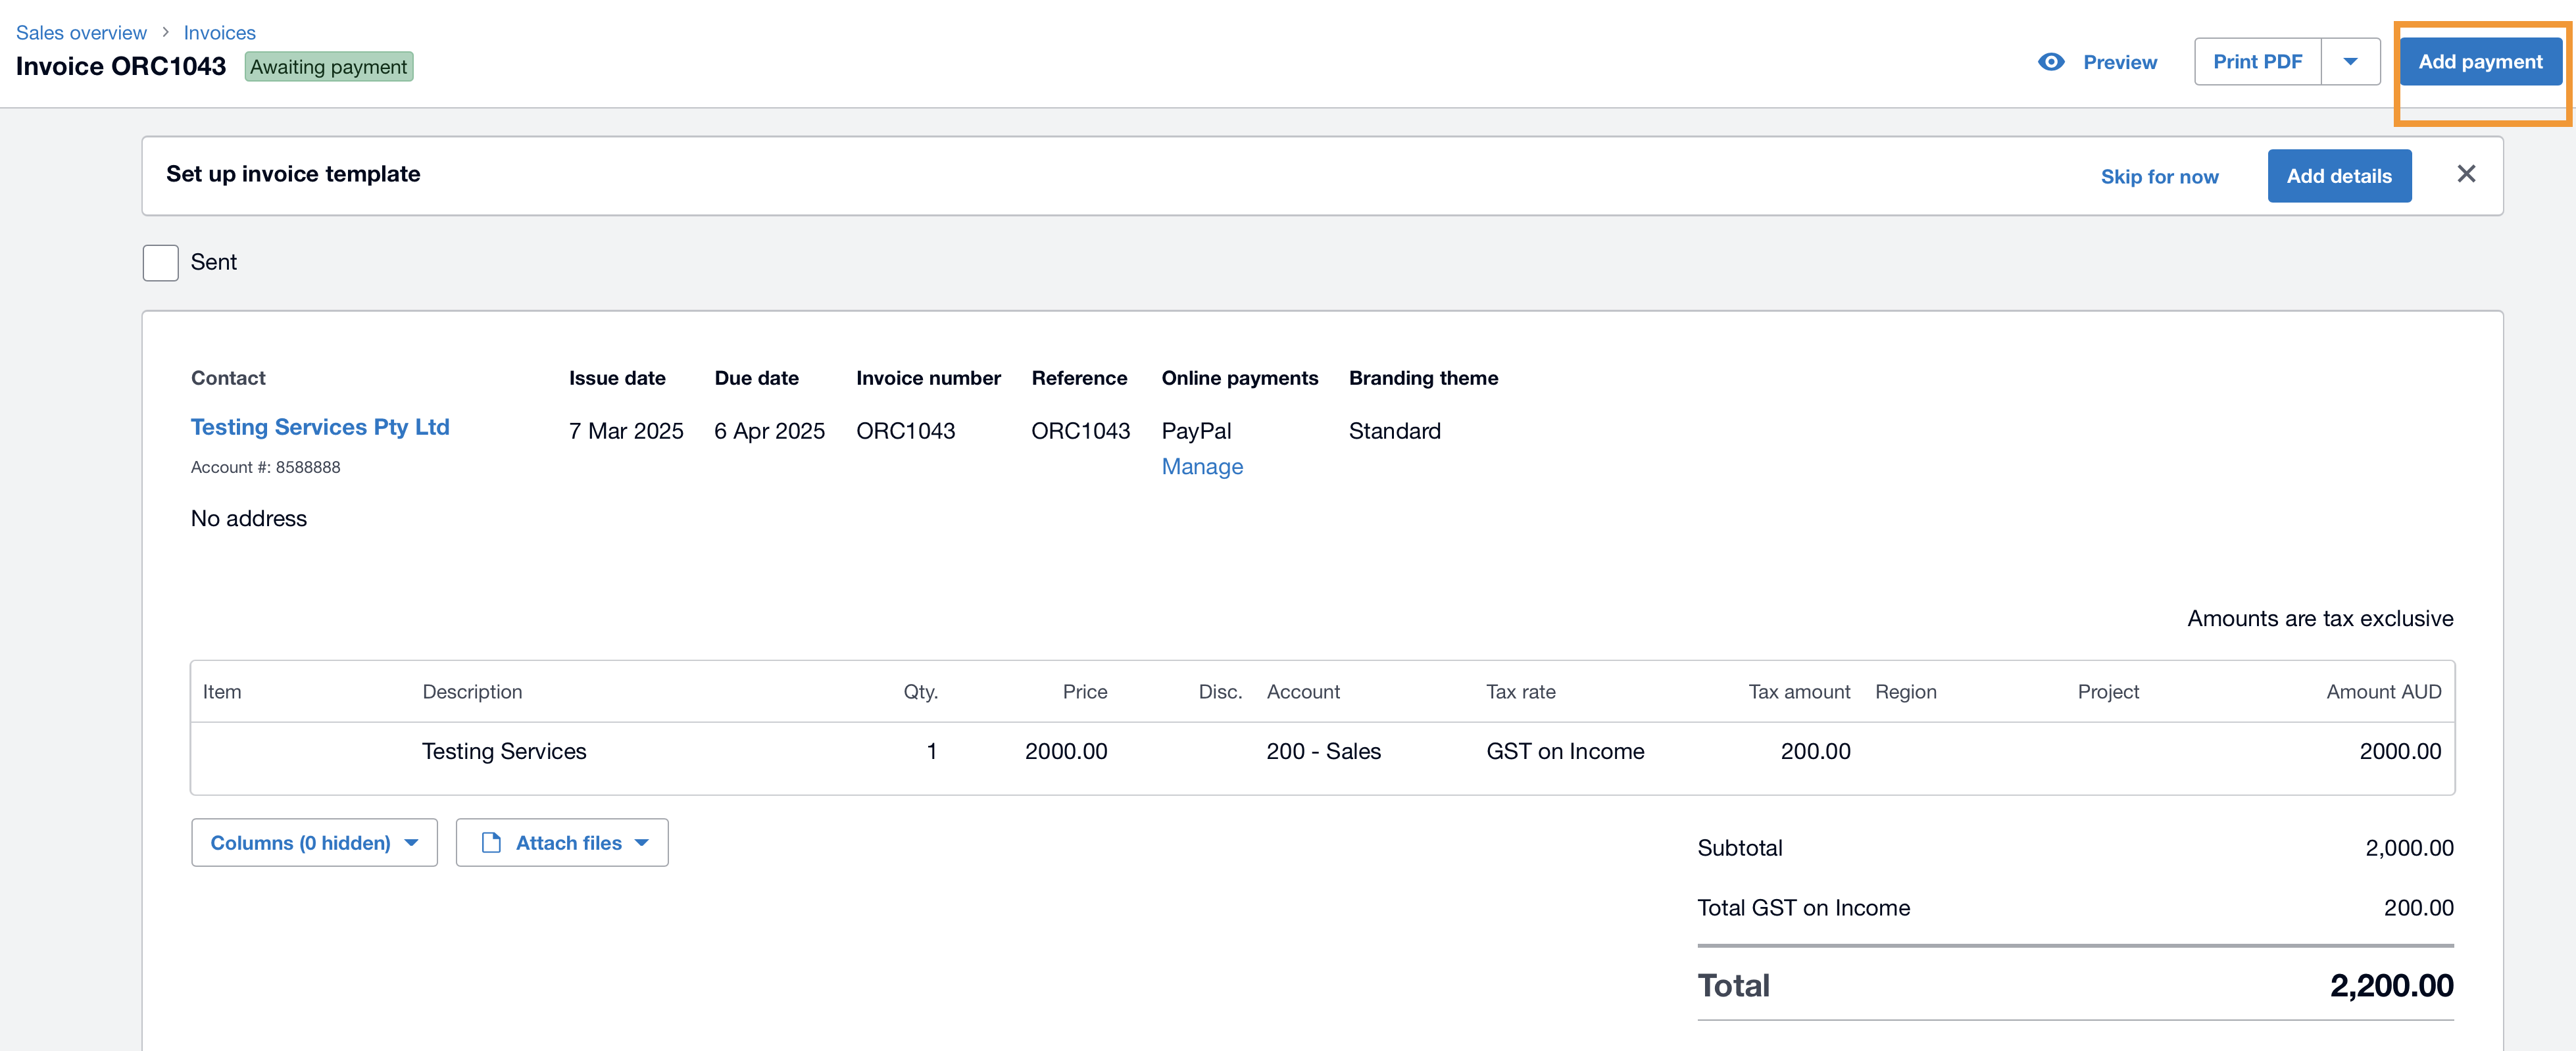
Task: Go to Sales overview breadcrumb
Action: coord(81,33)
